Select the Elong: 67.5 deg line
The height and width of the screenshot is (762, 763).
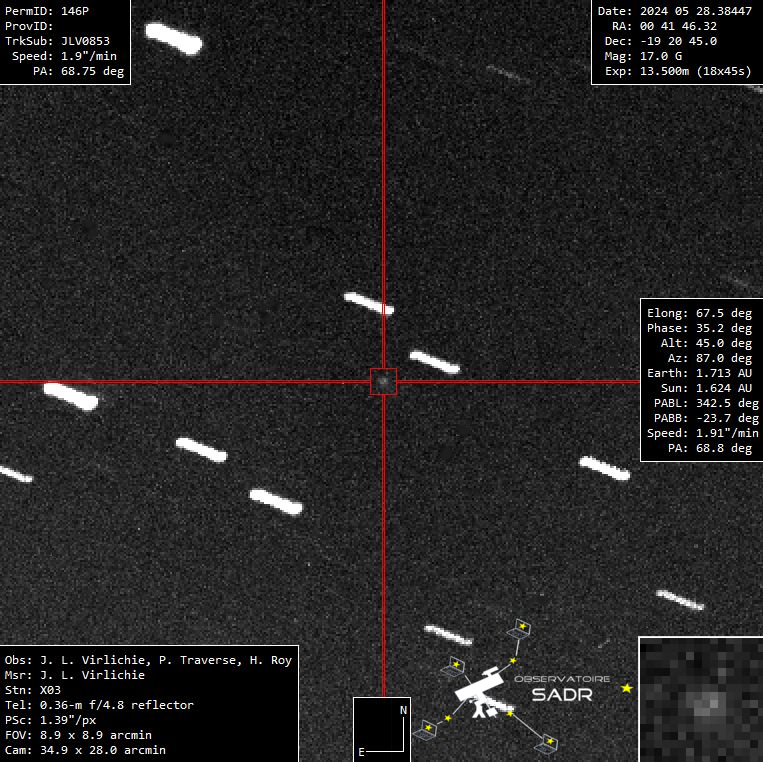tap(699, 313)
